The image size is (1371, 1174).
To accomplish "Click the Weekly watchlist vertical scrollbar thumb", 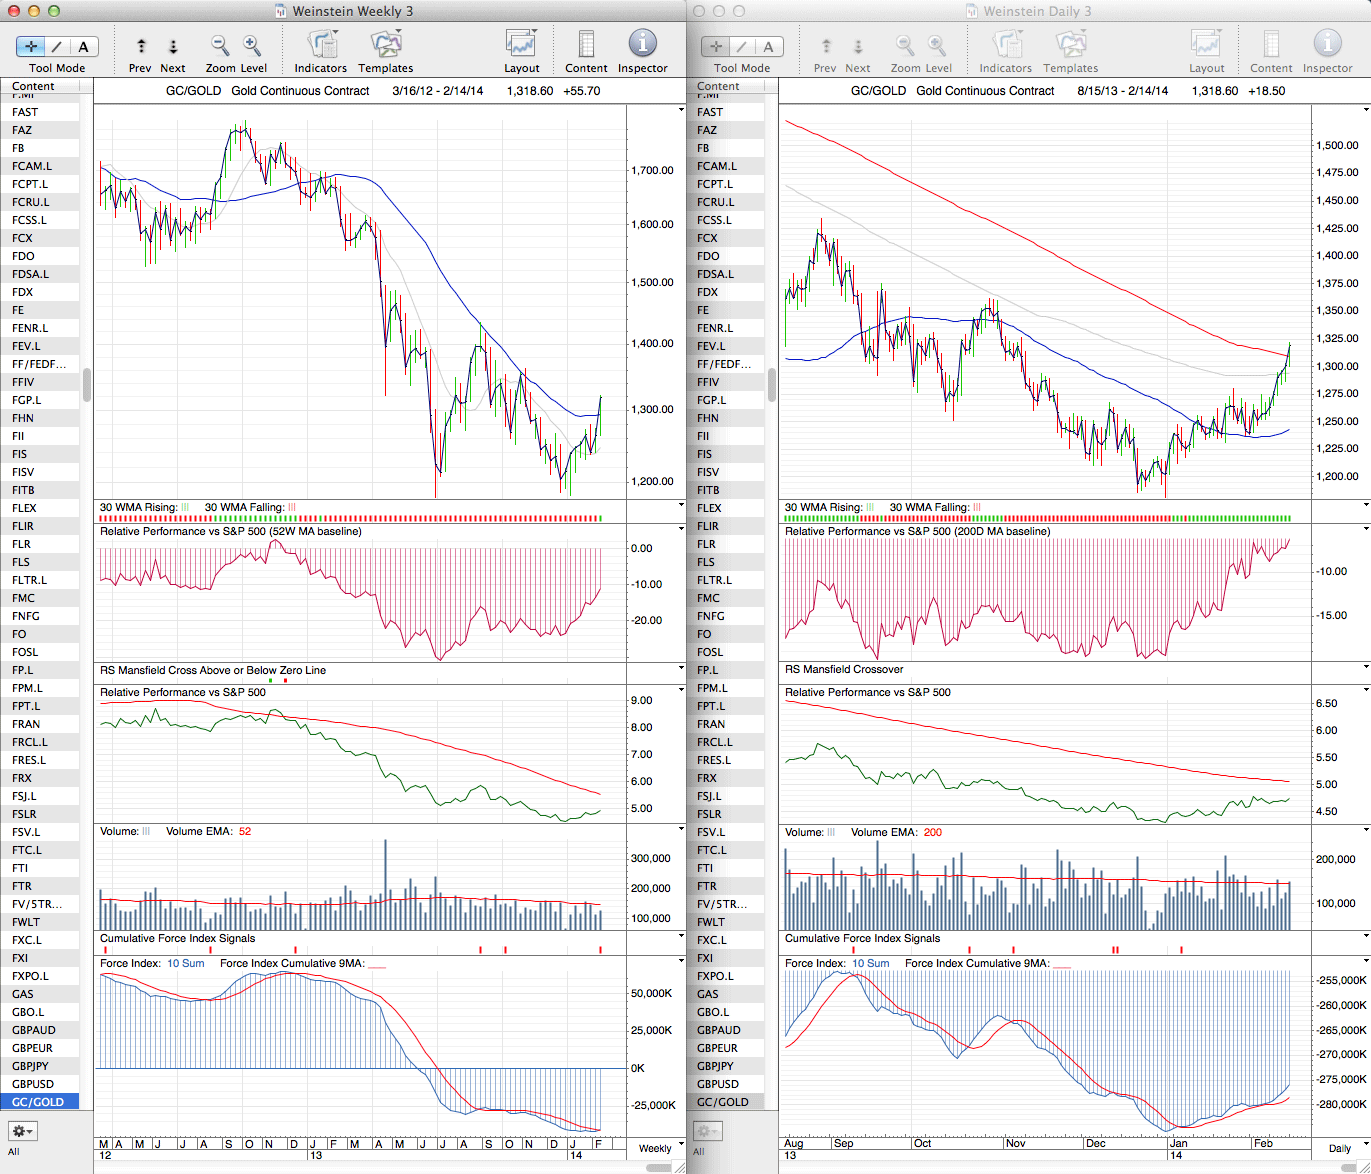I will coord(87,384).
